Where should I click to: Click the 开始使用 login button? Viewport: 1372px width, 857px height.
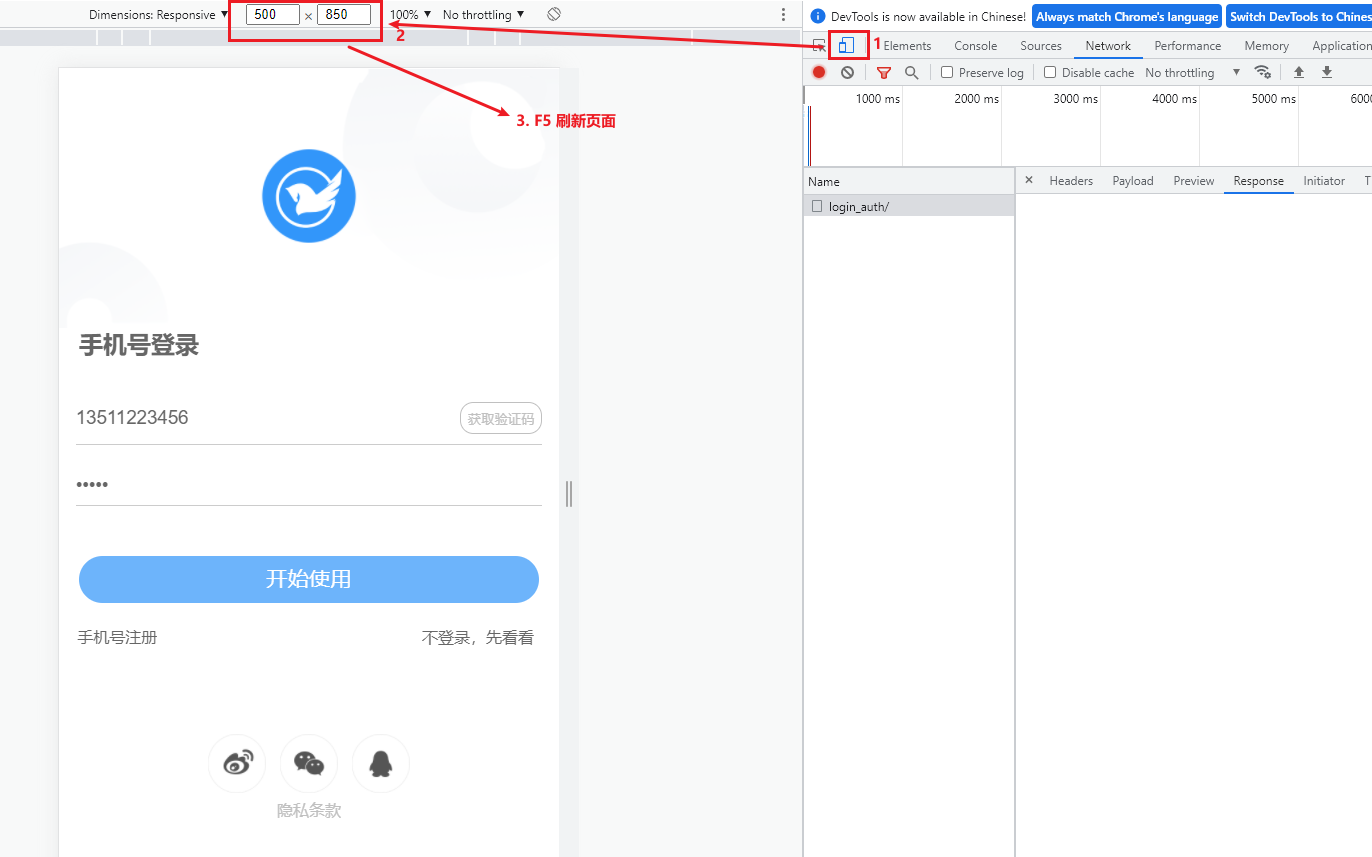click(x=309, y=579)
